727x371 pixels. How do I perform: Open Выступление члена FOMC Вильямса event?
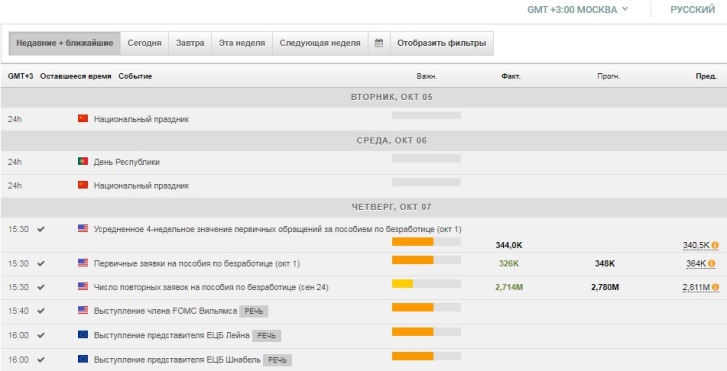click(x=165, y=311)
